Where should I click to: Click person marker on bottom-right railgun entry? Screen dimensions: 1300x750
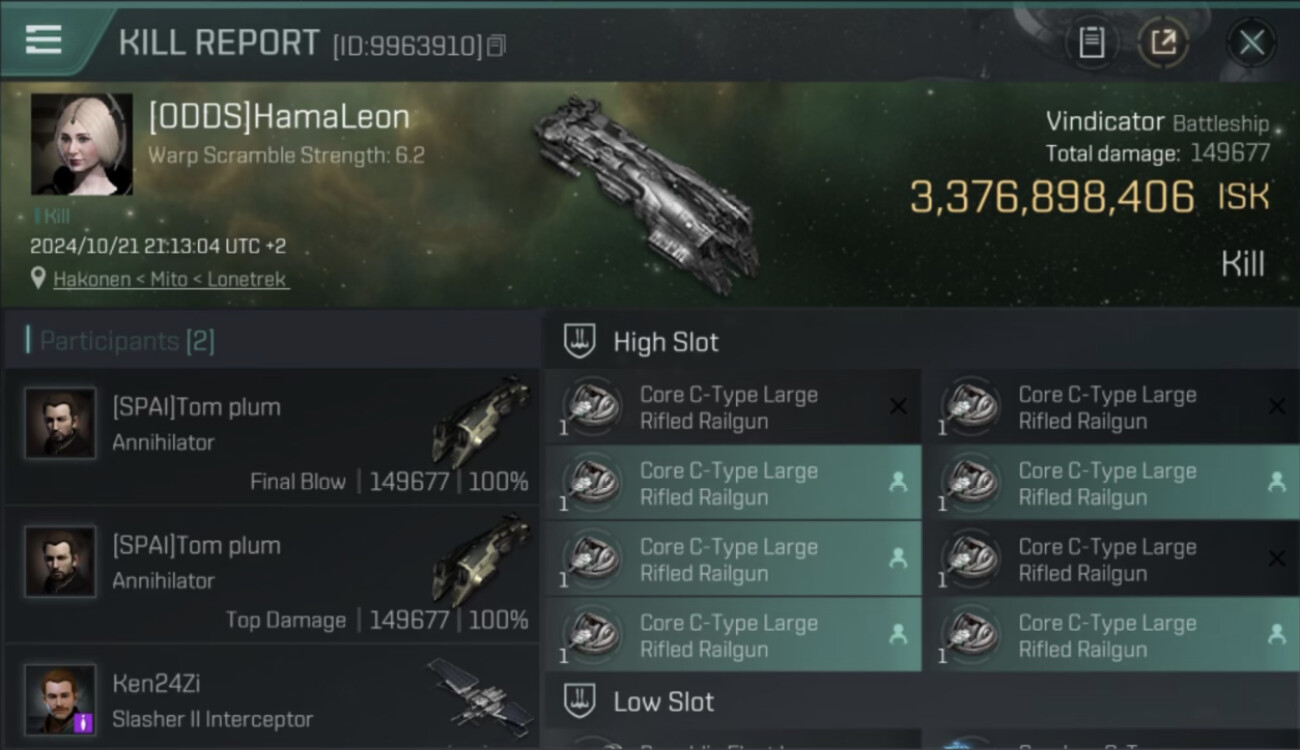pos(1276,634)
